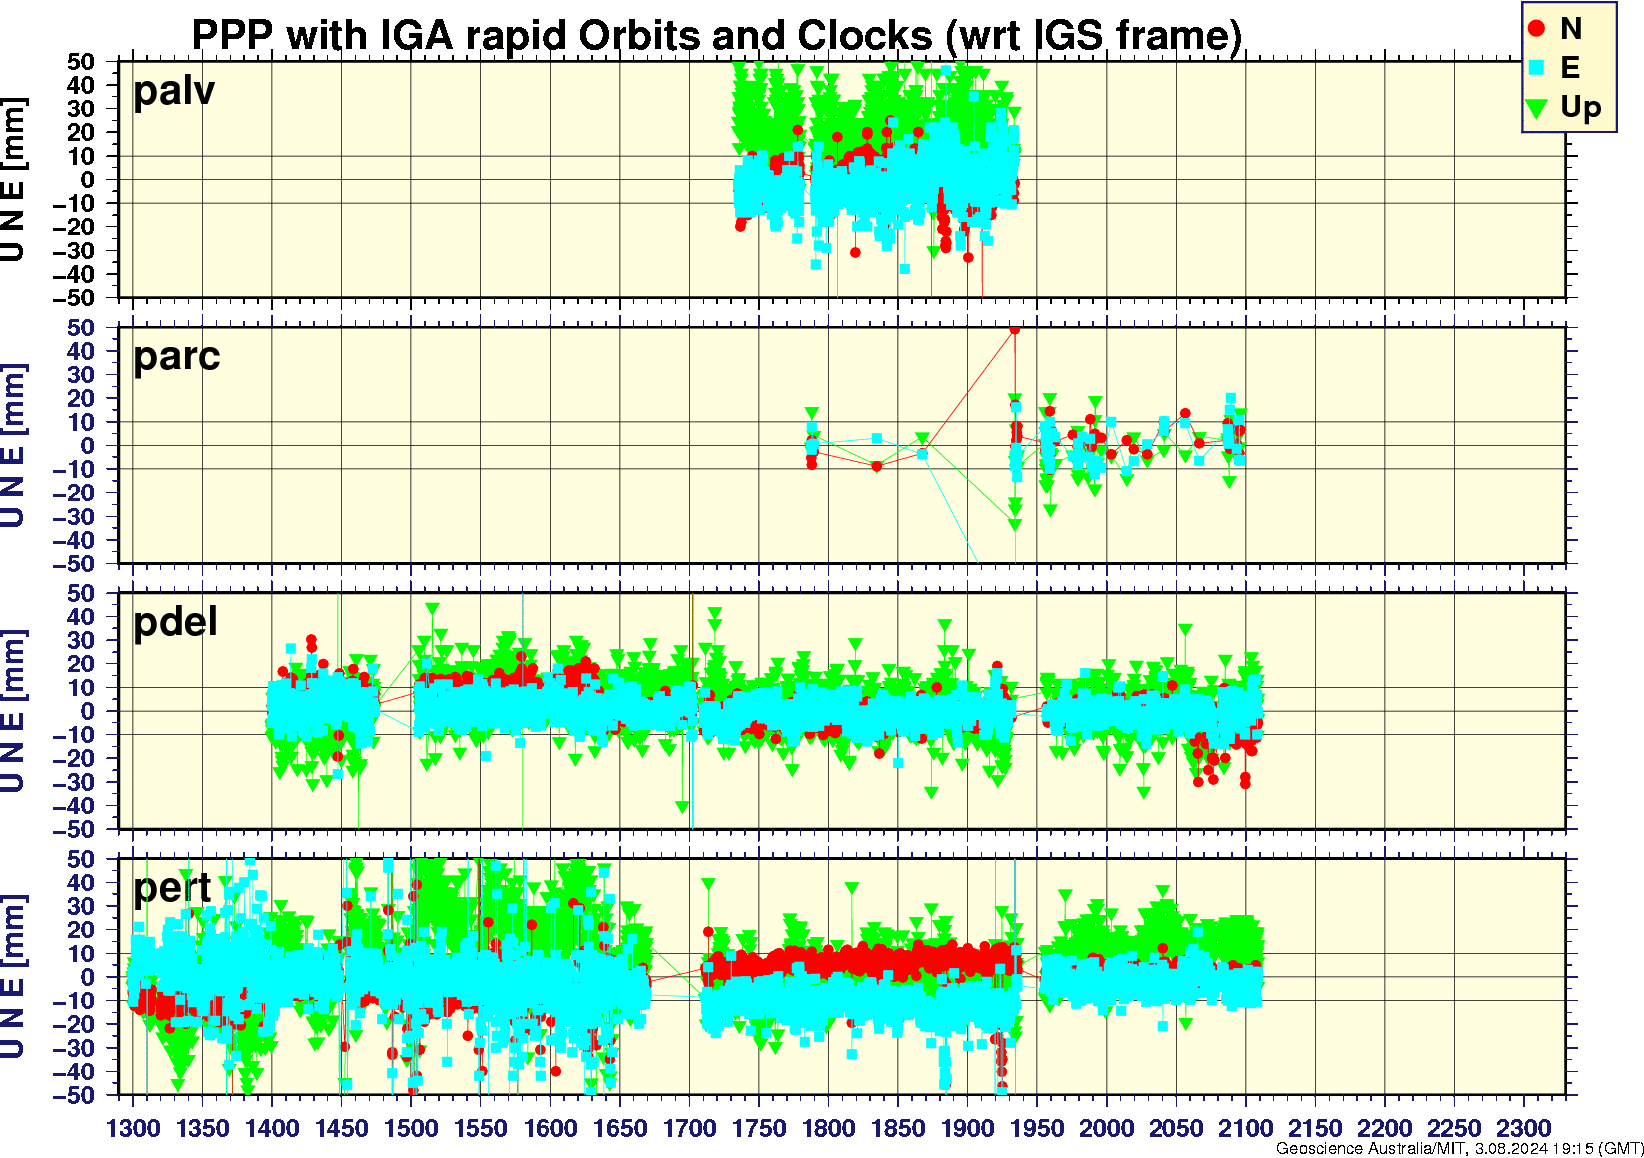Click the 'pert' station label
Screen dimensions: 1644x1158
pos(173,888)
